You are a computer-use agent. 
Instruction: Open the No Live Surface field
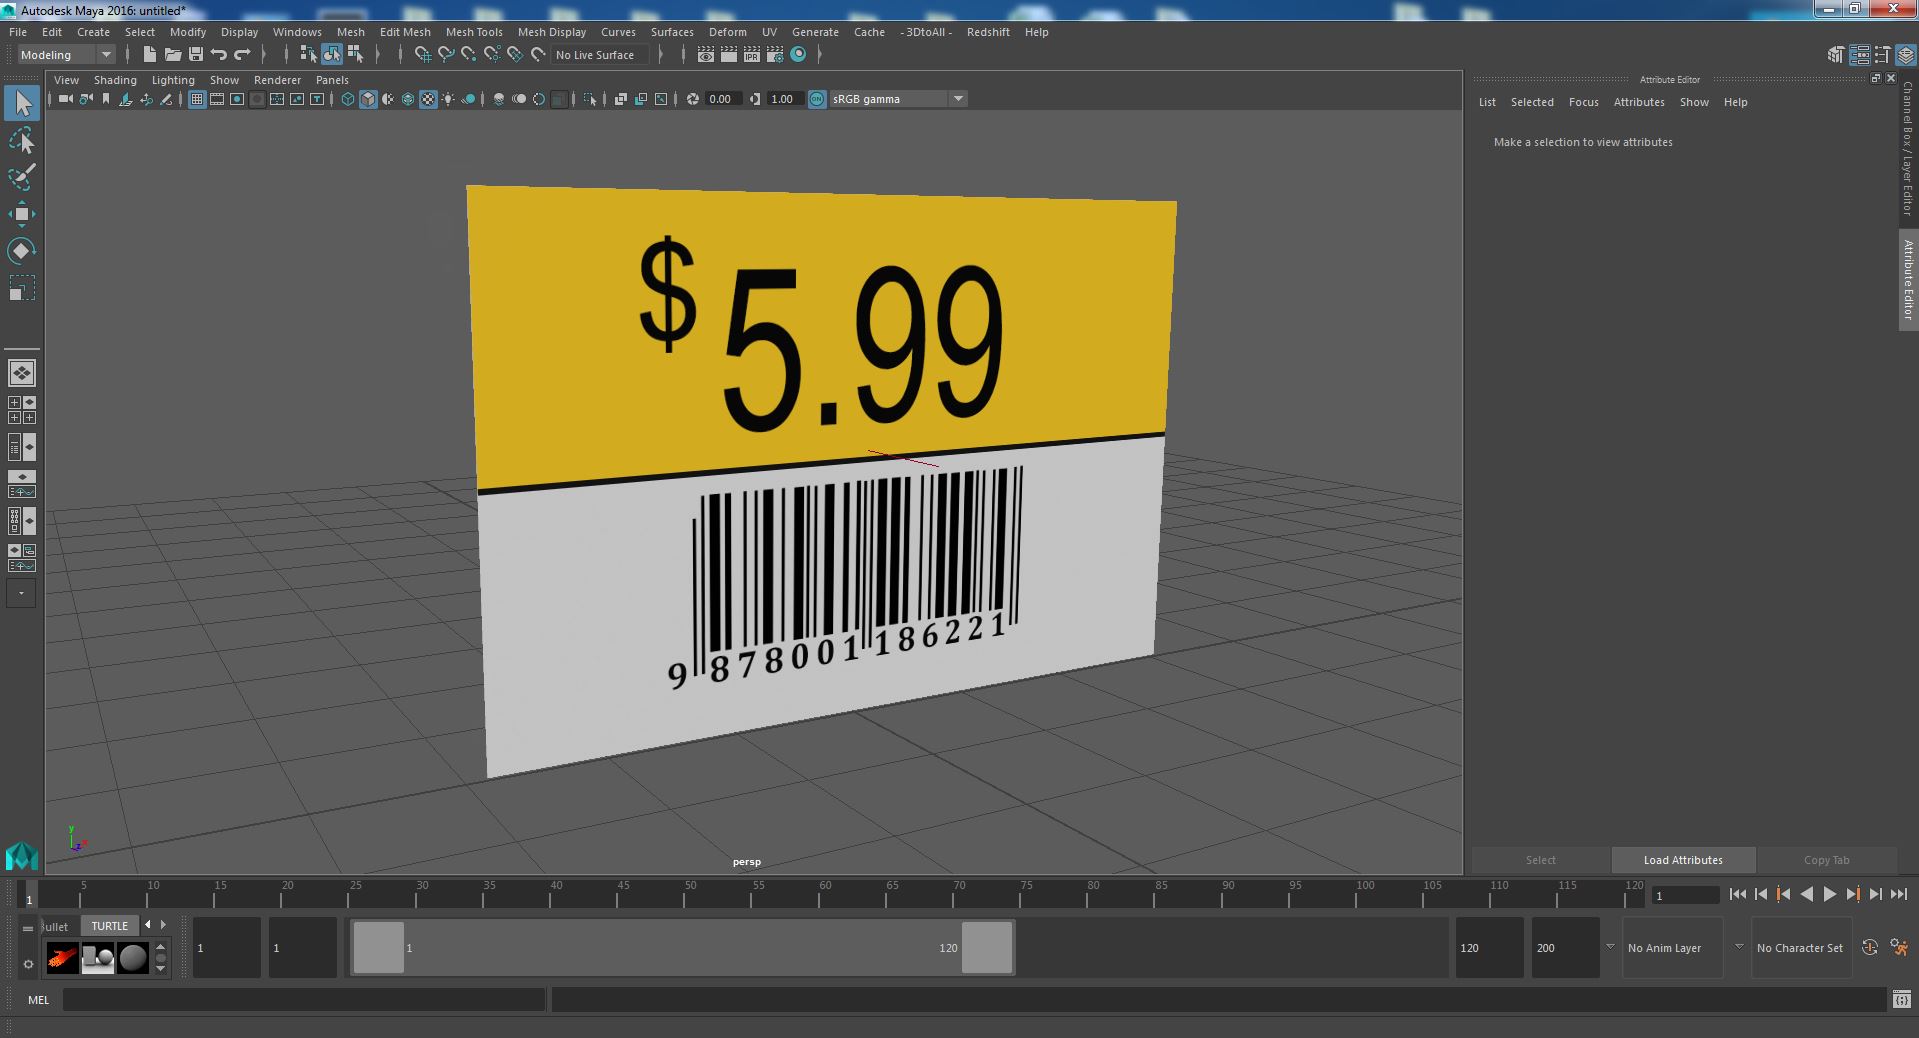(x=599, y=55)
